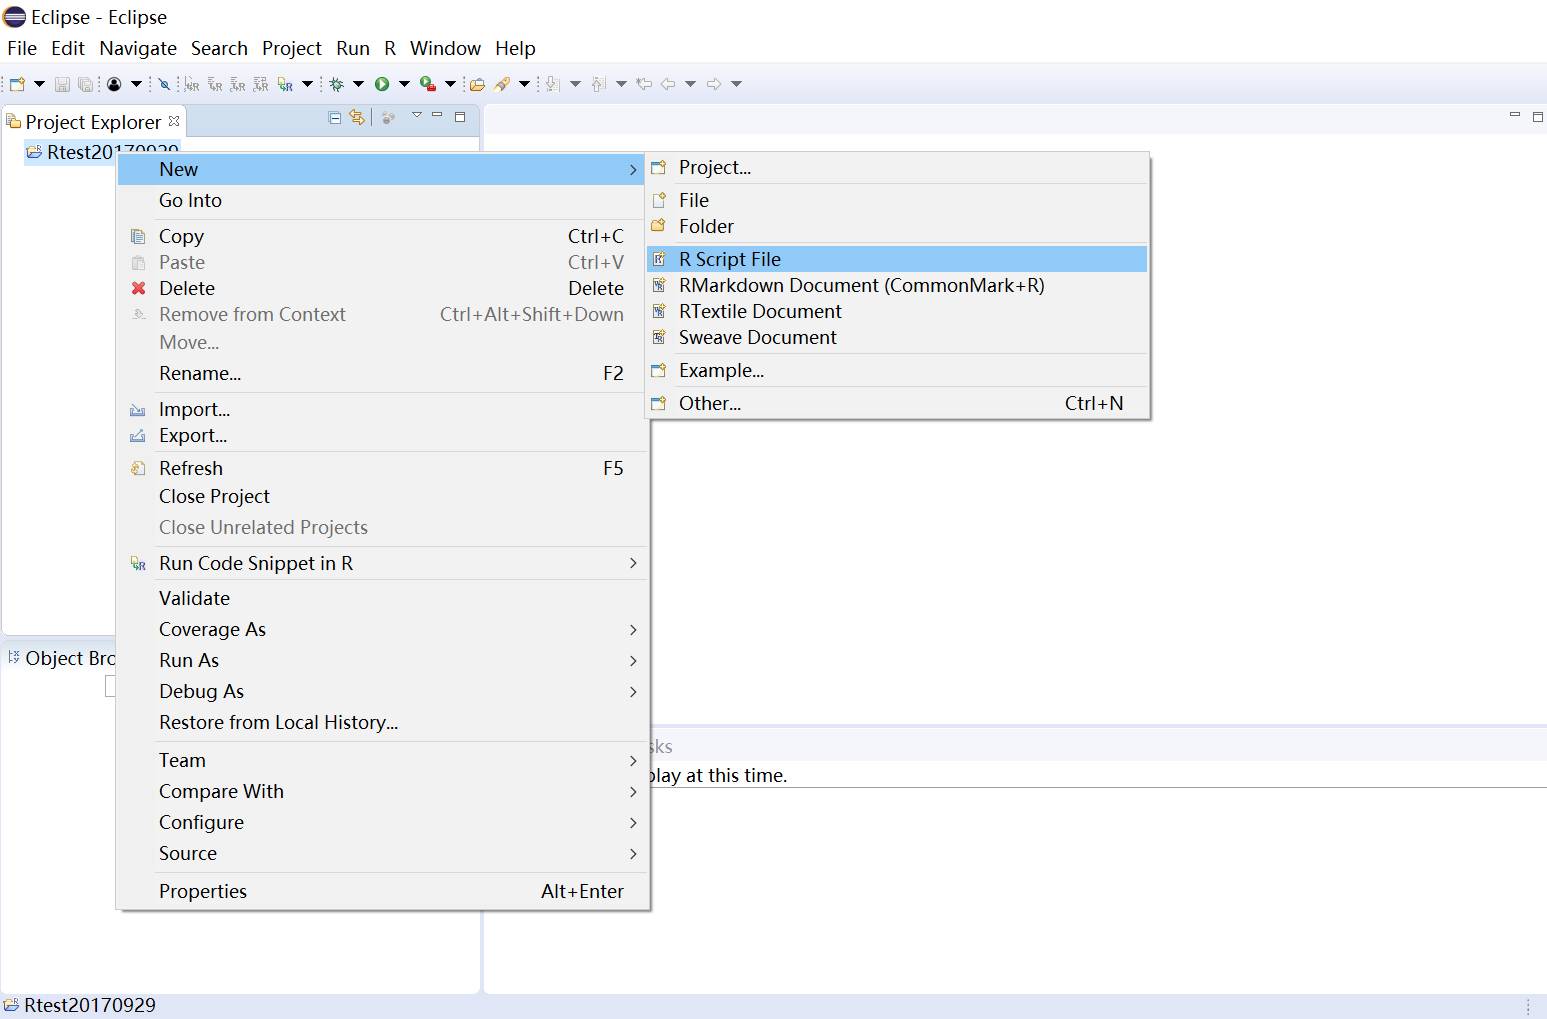Choose Folder in the New submenu
Screen dimensions: 1547x1019
[897, 226]
